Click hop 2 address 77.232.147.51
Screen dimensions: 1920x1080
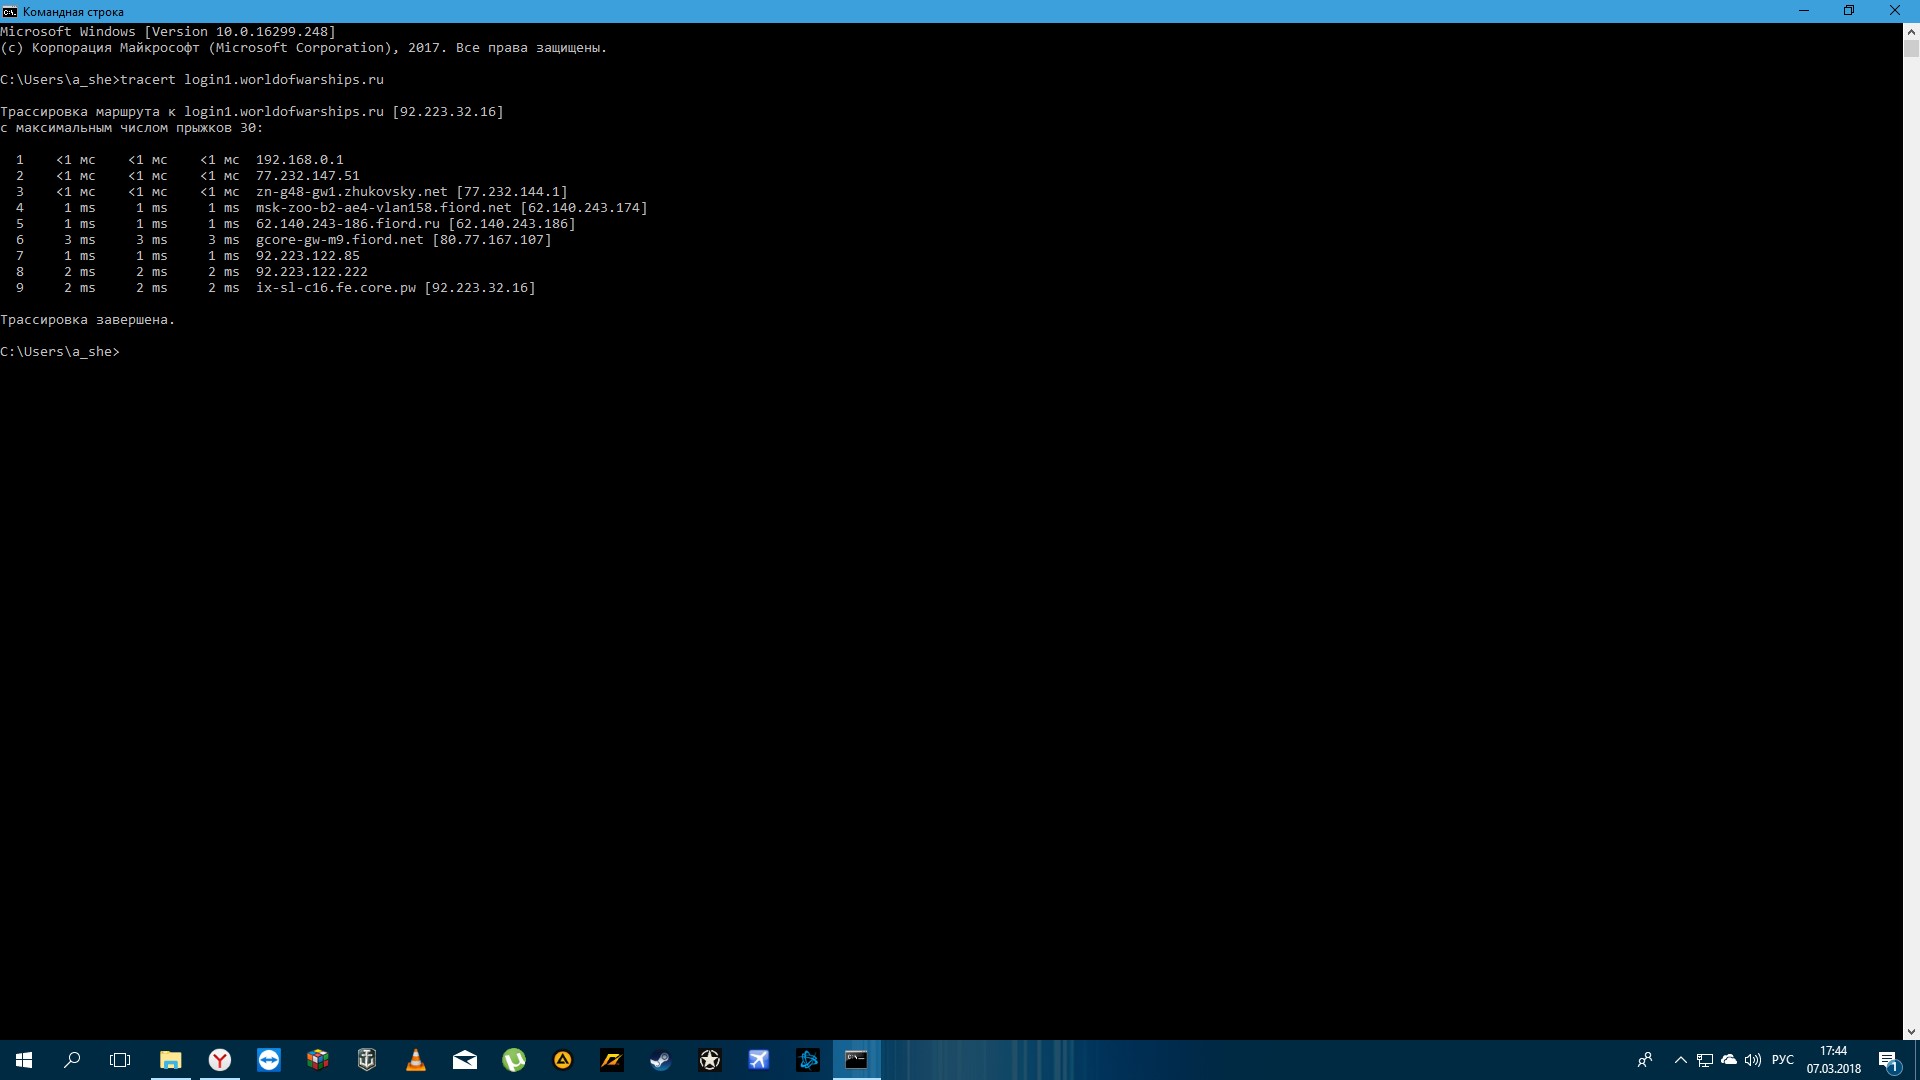[x=308, y=176]
